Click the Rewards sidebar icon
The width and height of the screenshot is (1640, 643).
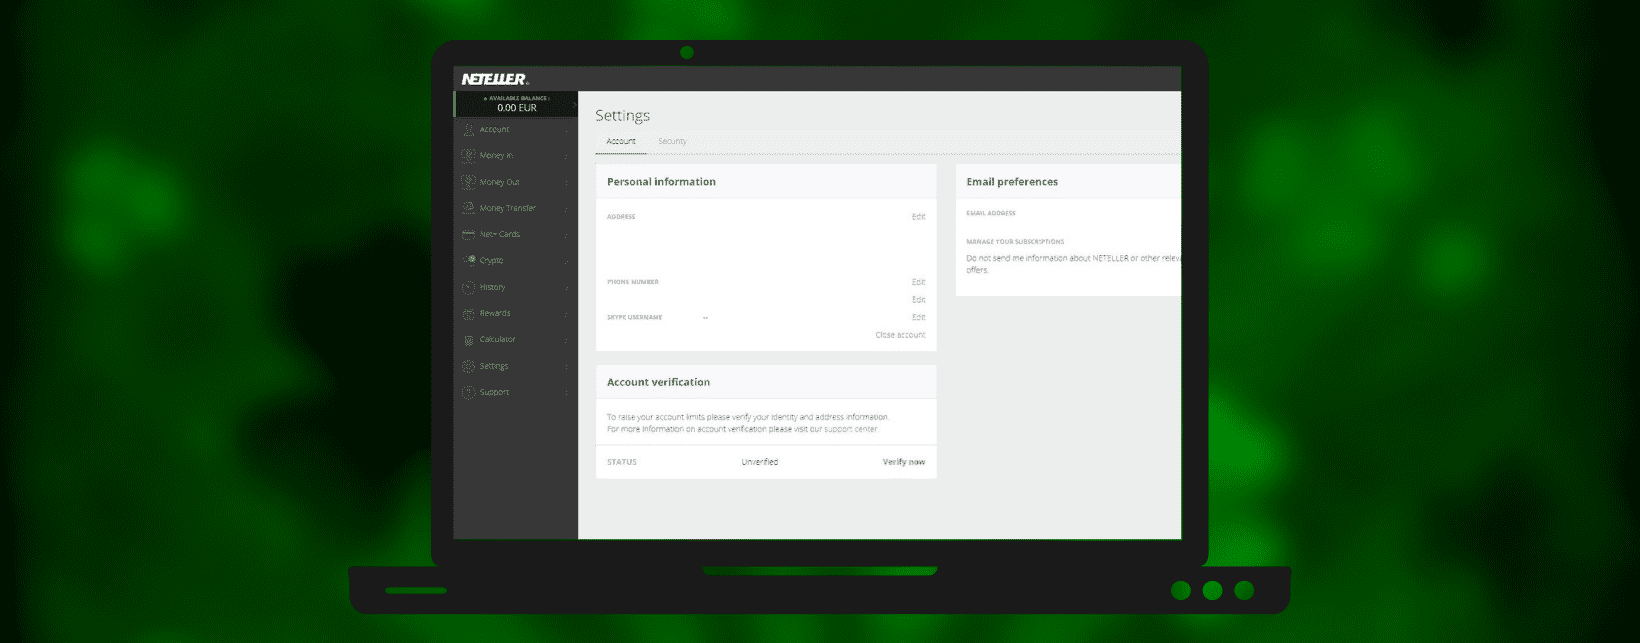tap(468, 313)
